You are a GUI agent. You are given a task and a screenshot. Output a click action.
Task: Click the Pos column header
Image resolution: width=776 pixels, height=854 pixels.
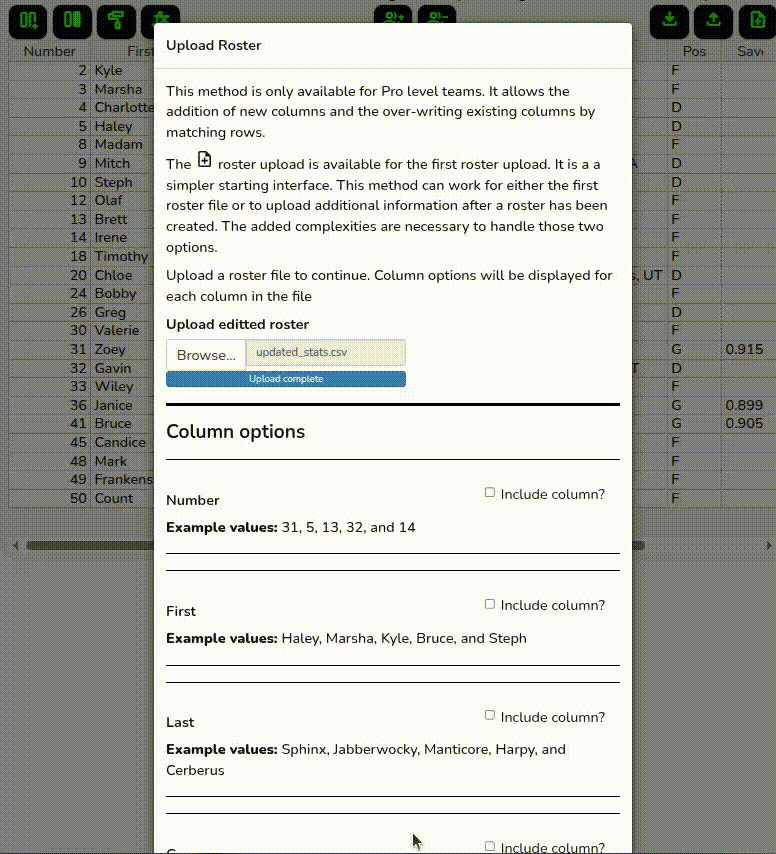694,51
